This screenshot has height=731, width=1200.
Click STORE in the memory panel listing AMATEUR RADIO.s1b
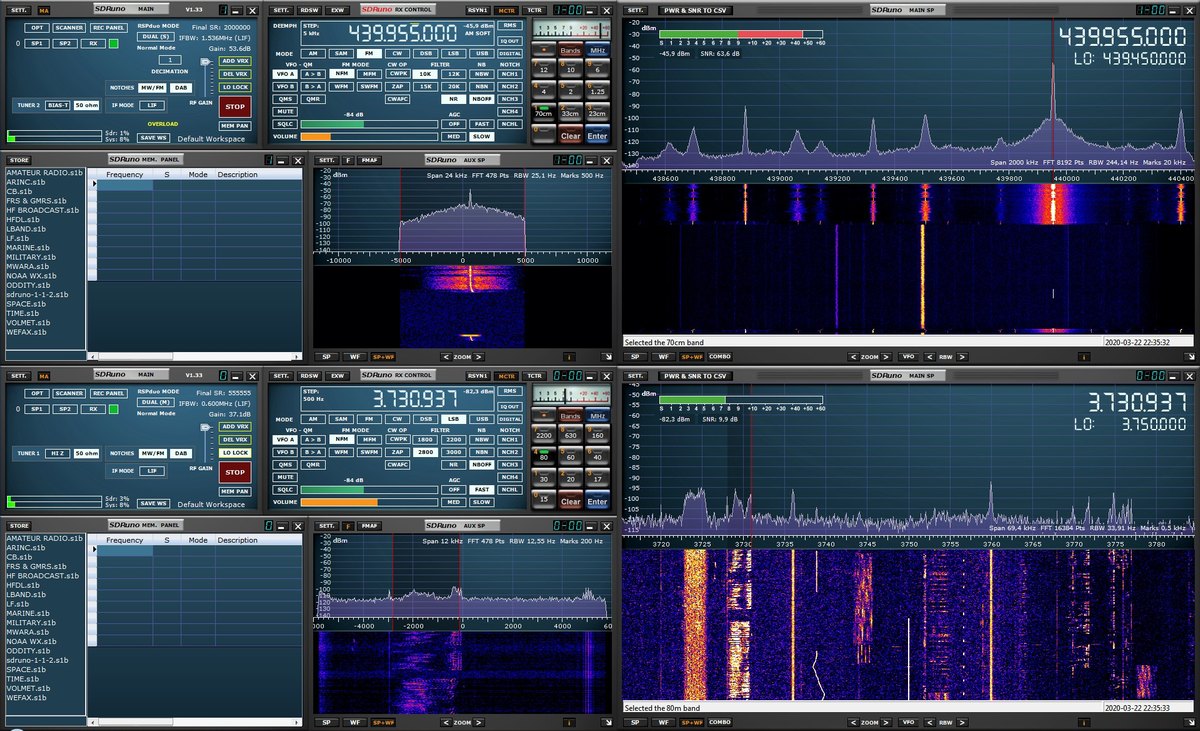point(19,160)
